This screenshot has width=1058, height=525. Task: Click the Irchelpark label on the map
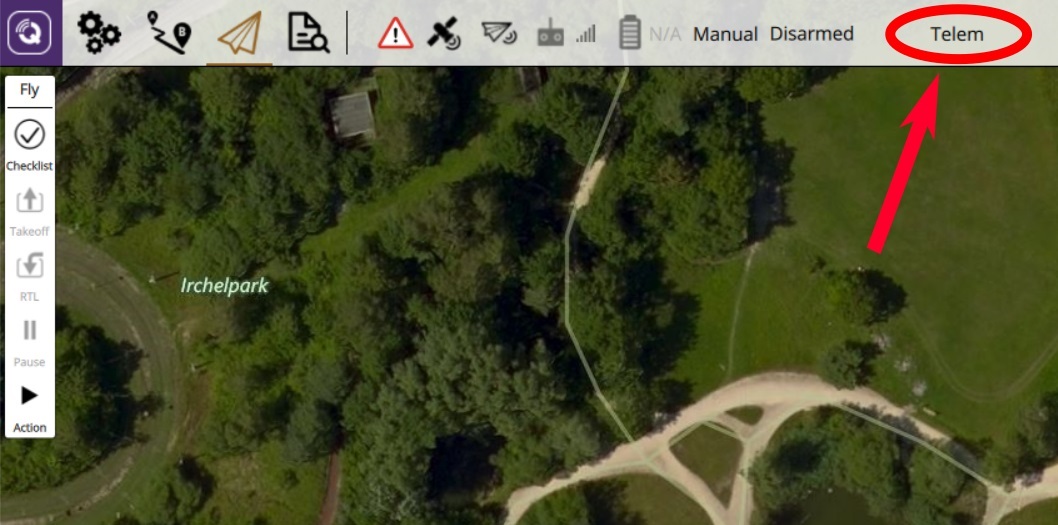click(224, 286)
